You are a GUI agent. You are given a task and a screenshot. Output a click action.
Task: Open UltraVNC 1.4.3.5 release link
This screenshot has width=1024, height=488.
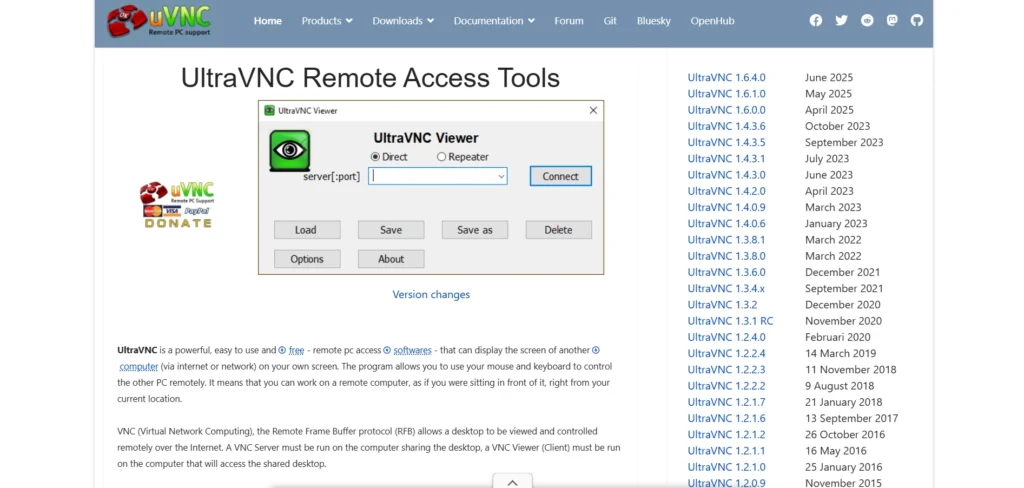click(726, 142)
